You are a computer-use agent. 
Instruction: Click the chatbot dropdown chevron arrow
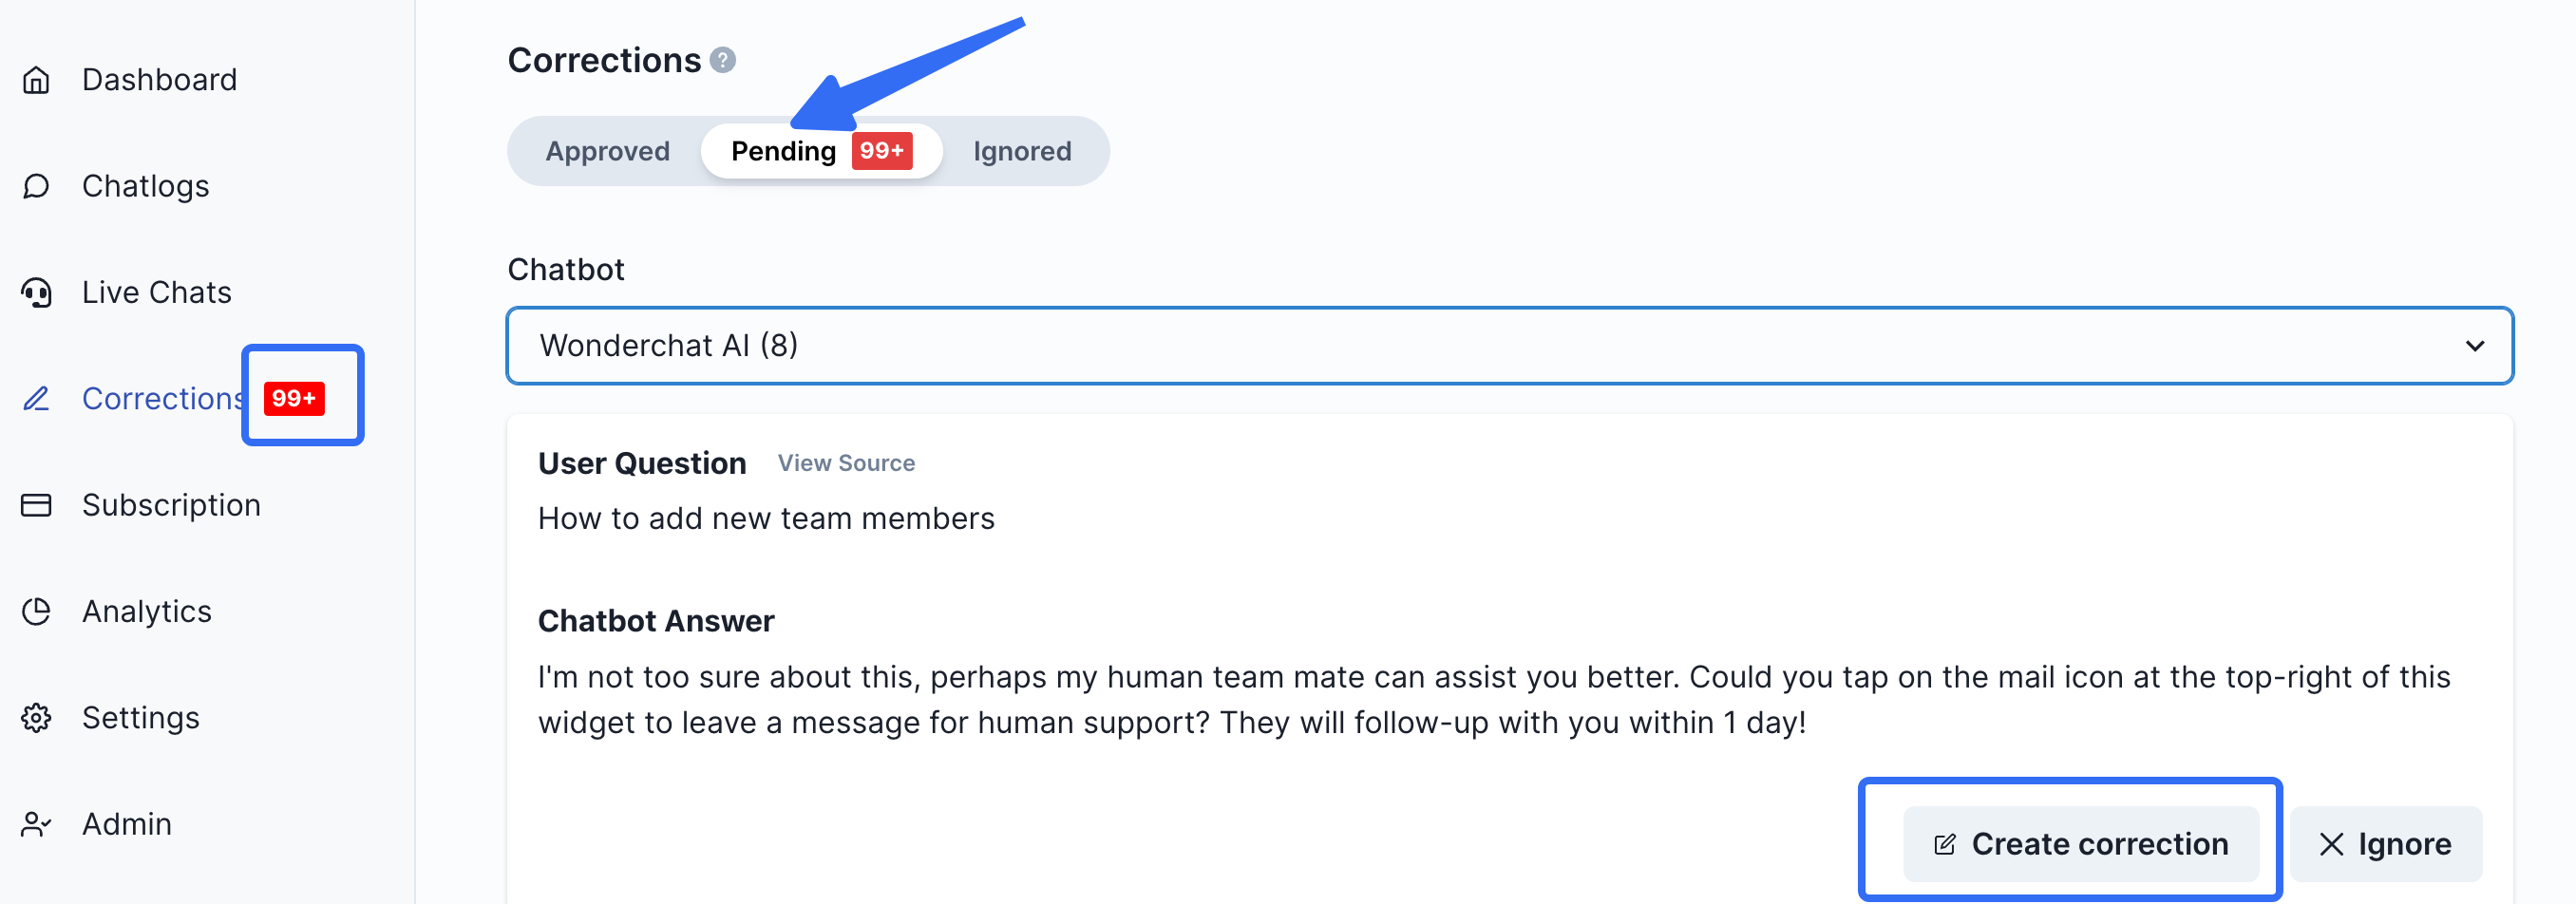point(2474,346)
